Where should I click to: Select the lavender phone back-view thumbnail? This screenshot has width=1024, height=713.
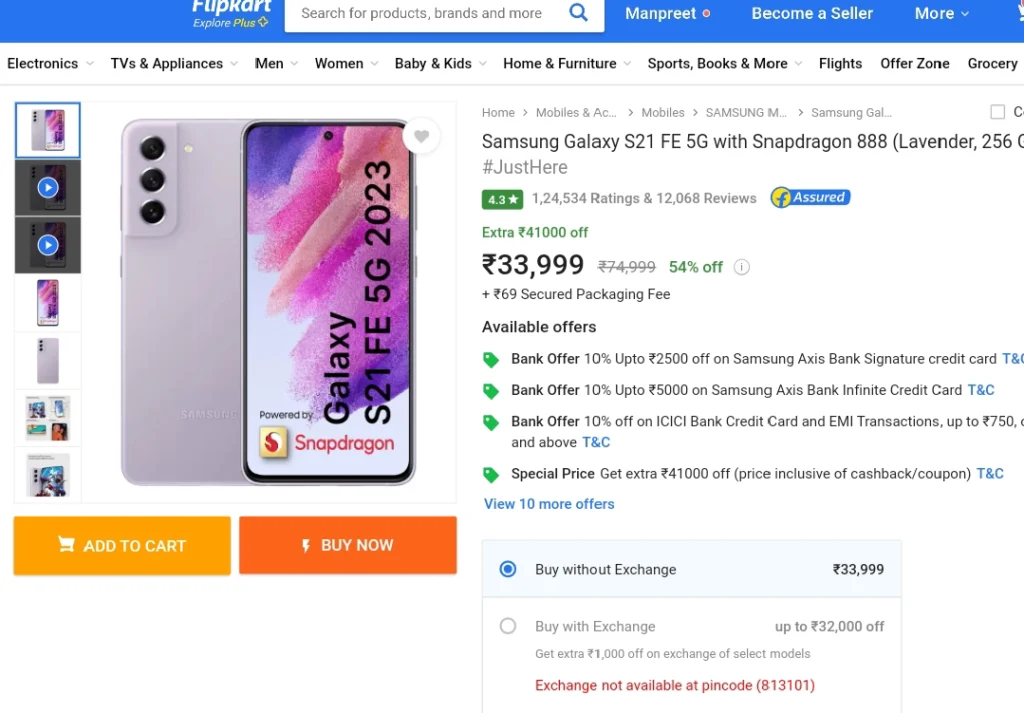pos(48,360)
